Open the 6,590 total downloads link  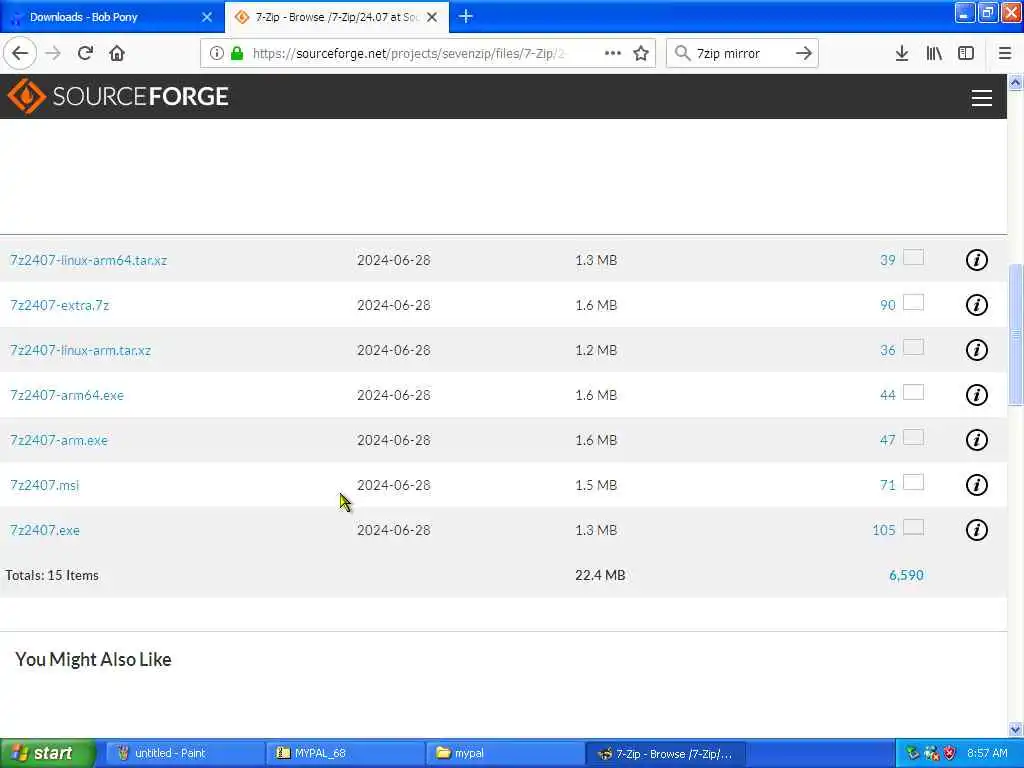[906, 575]
